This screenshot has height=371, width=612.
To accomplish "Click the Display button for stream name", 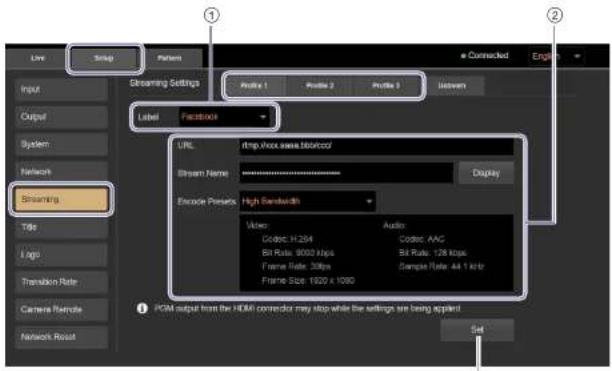I will [x=486, y=173].
